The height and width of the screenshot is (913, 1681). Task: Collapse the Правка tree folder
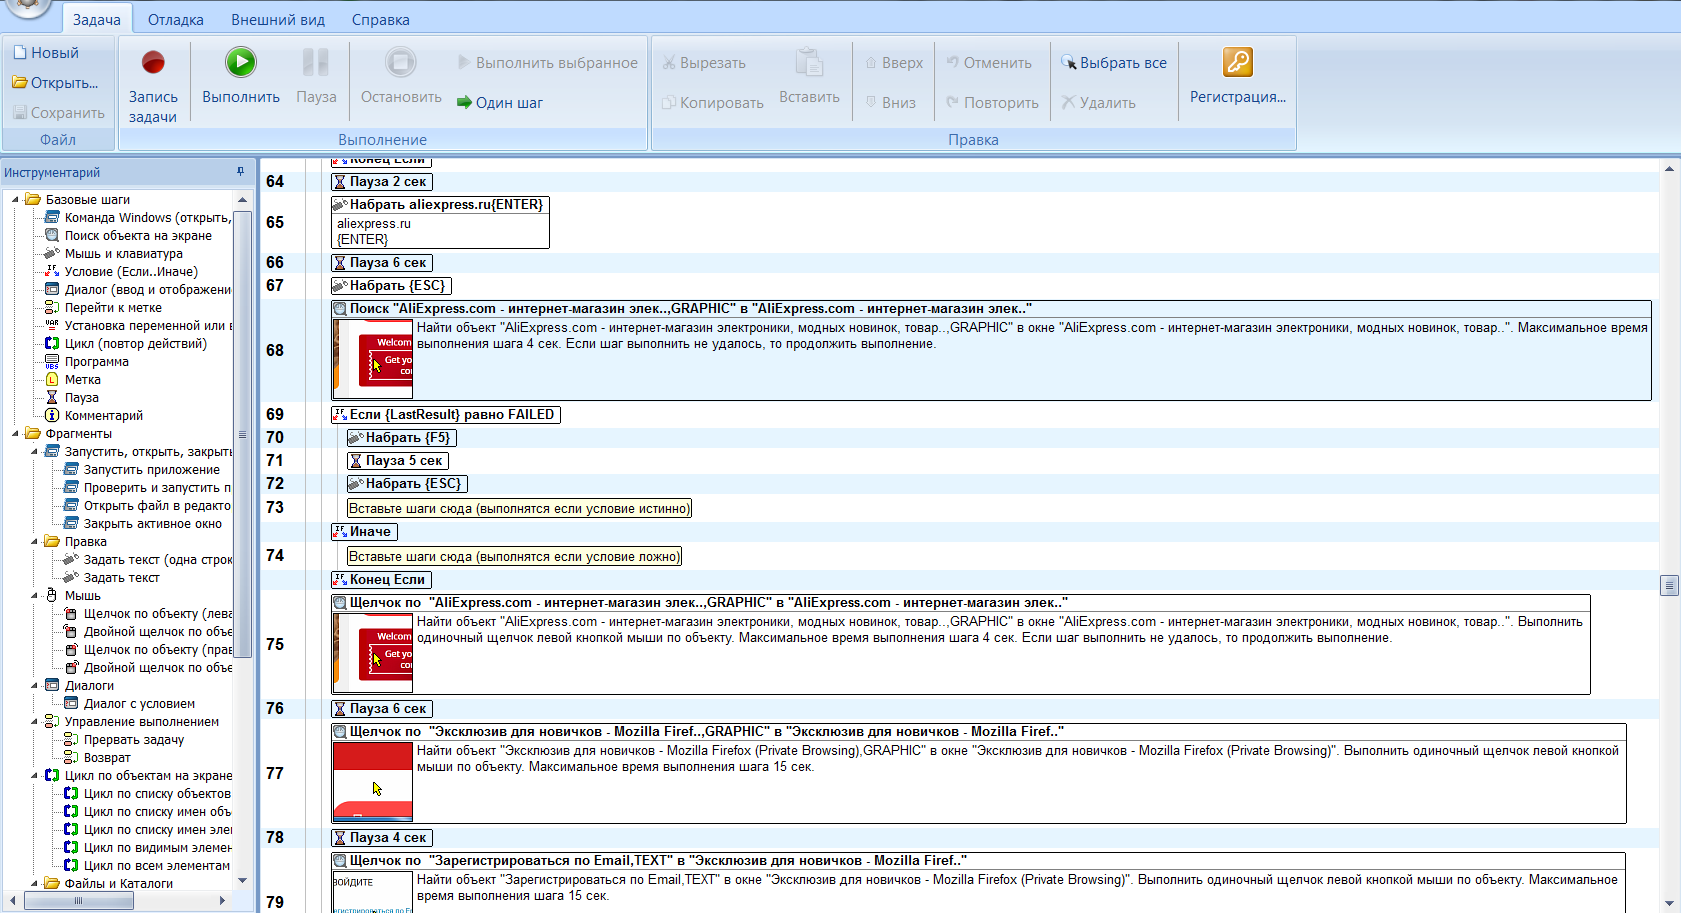pos(34,542)
